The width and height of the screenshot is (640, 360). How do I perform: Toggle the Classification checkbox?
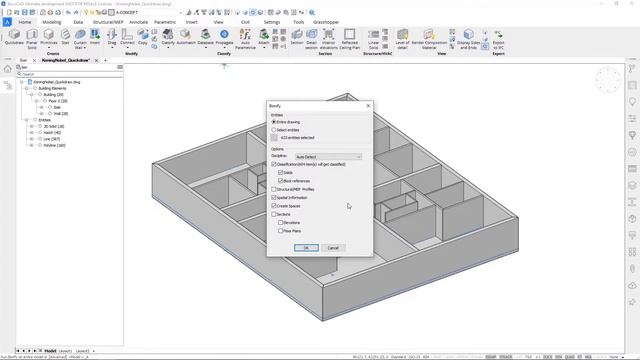(274, 164)
